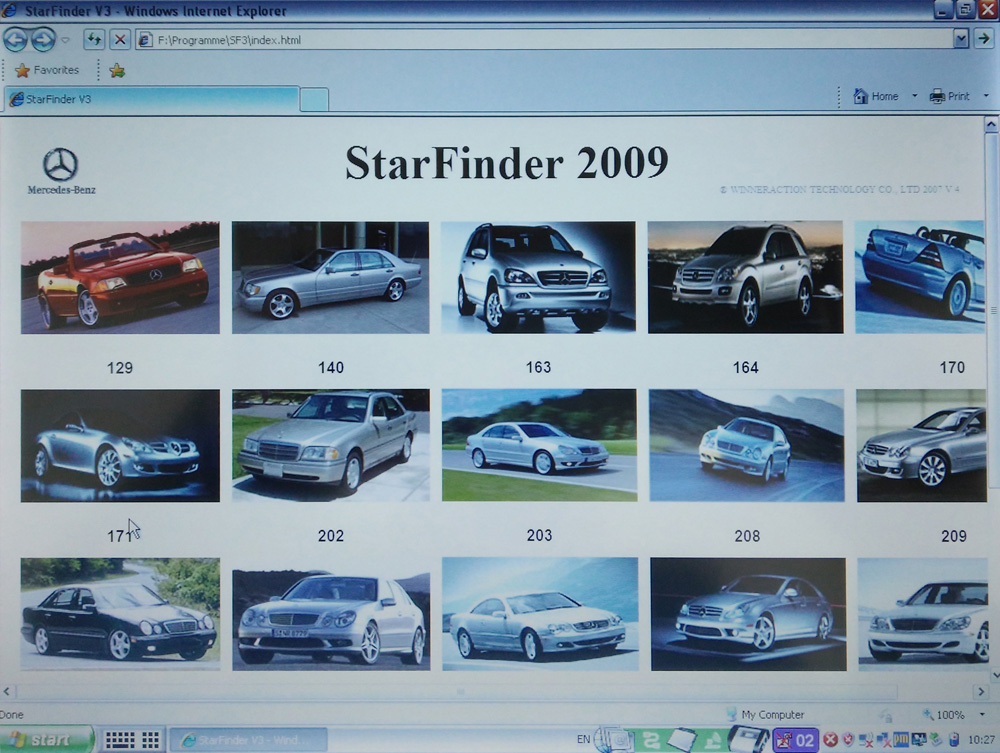1000x753 pixels.
Task: Click the model number 208 label
Action: (747, 536)
